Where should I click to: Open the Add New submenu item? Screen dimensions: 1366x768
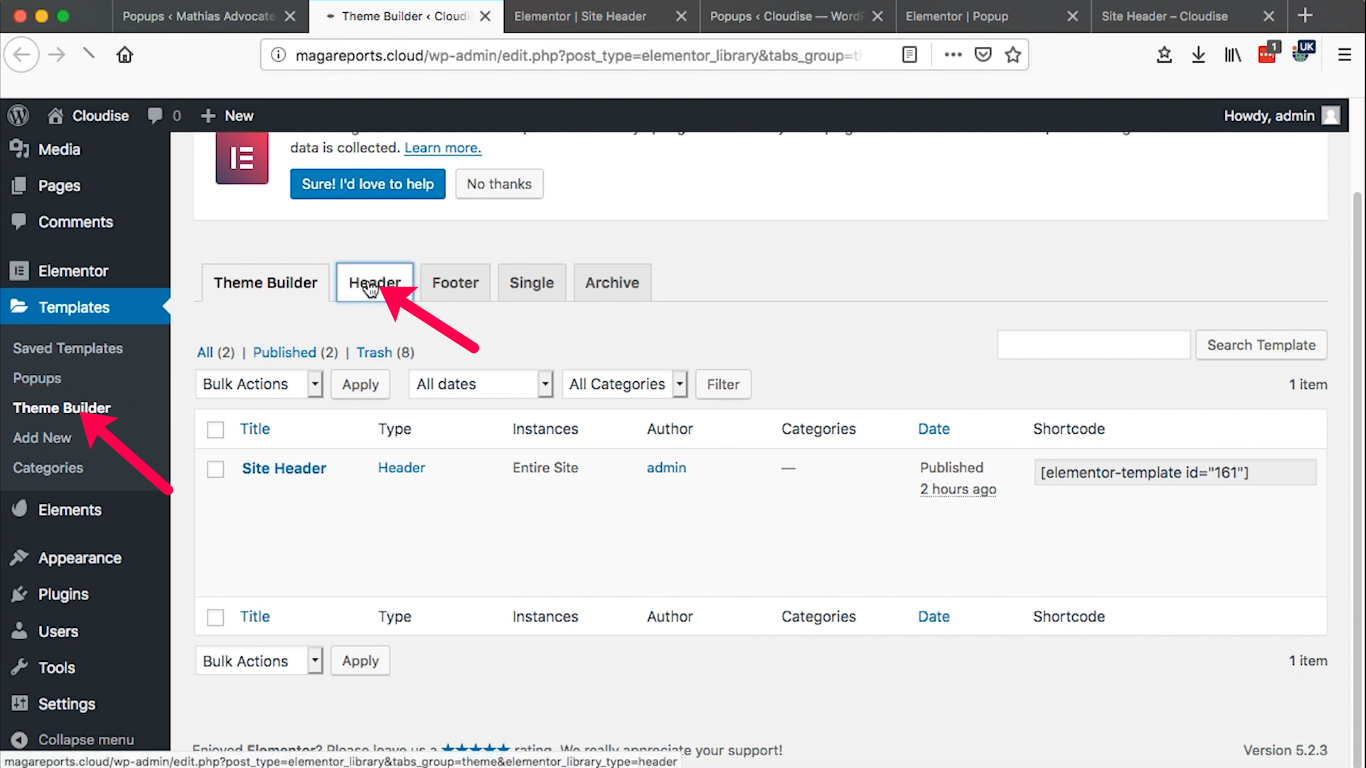click(42, 438)
